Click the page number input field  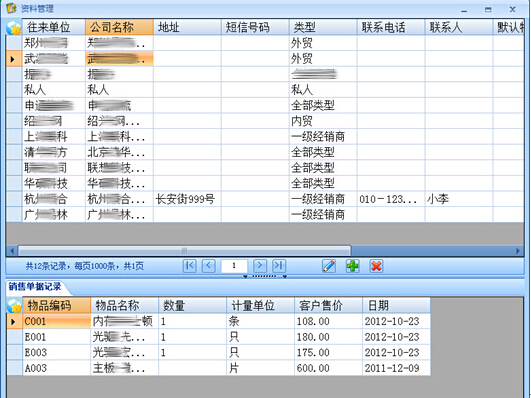click(x=234, y=266)
